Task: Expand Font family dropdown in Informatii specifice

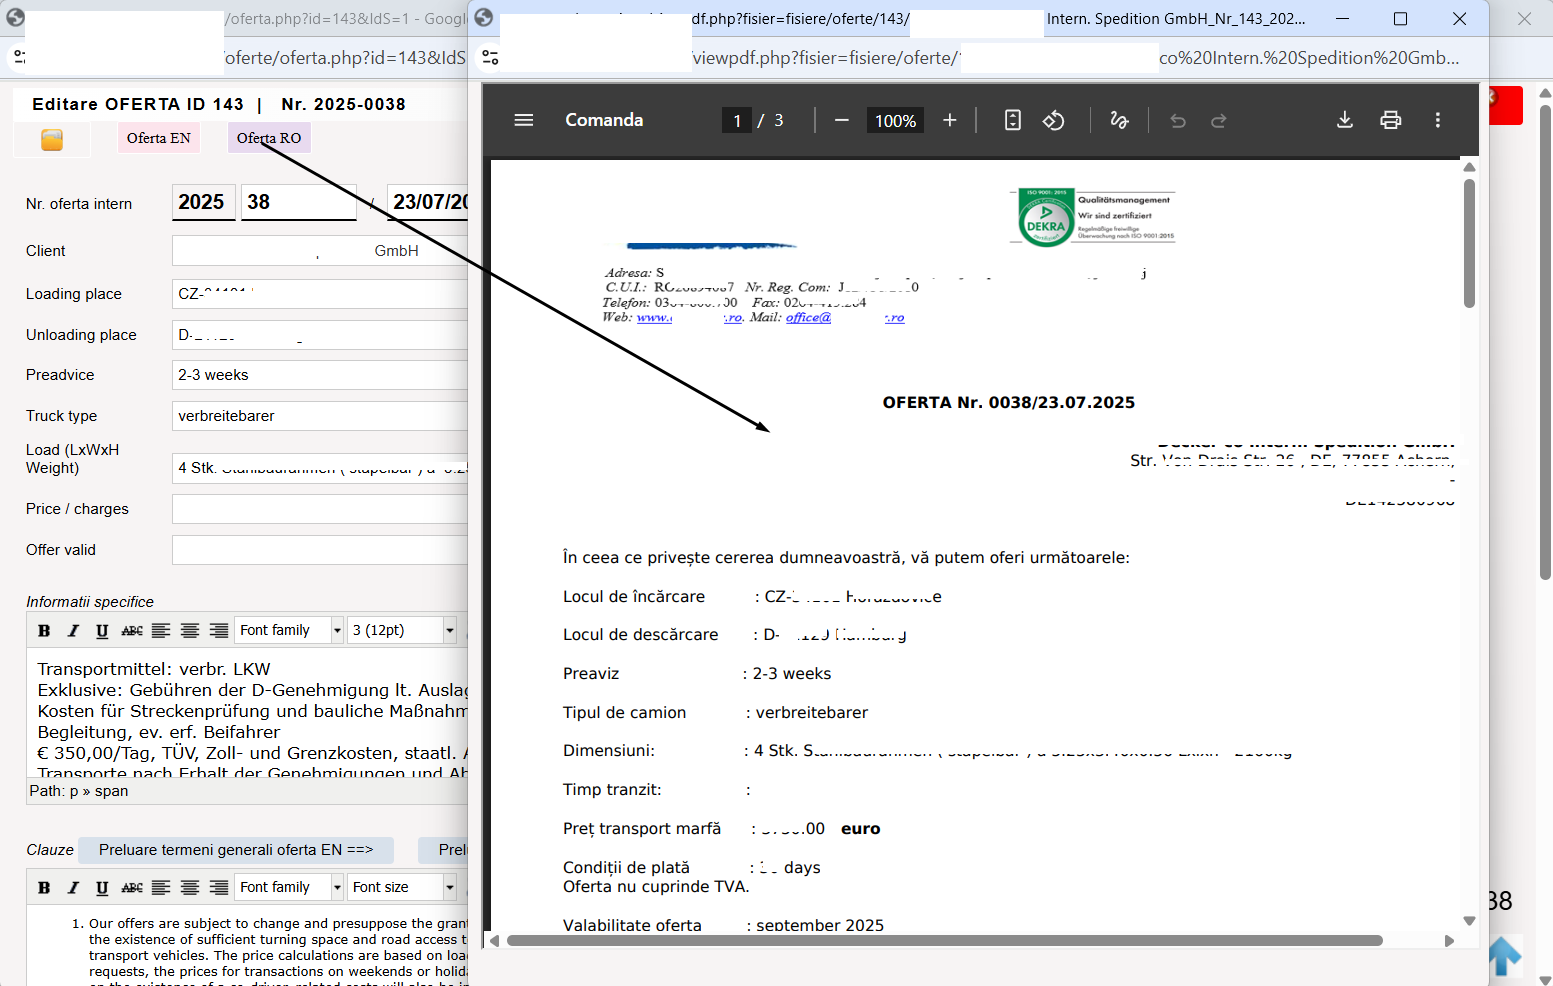Action: tap(290, 630)
